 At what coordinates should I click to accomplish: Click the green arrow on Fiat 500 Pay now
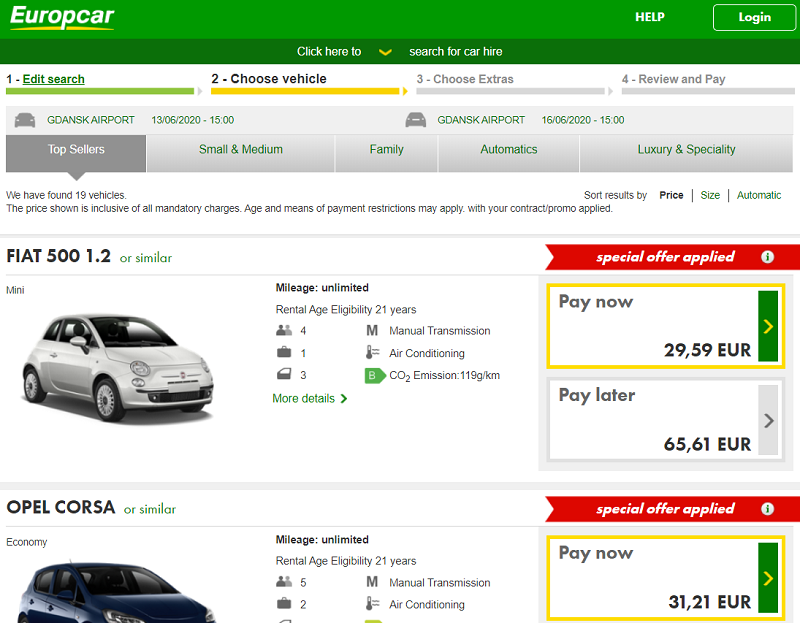(x=768, y=326)
